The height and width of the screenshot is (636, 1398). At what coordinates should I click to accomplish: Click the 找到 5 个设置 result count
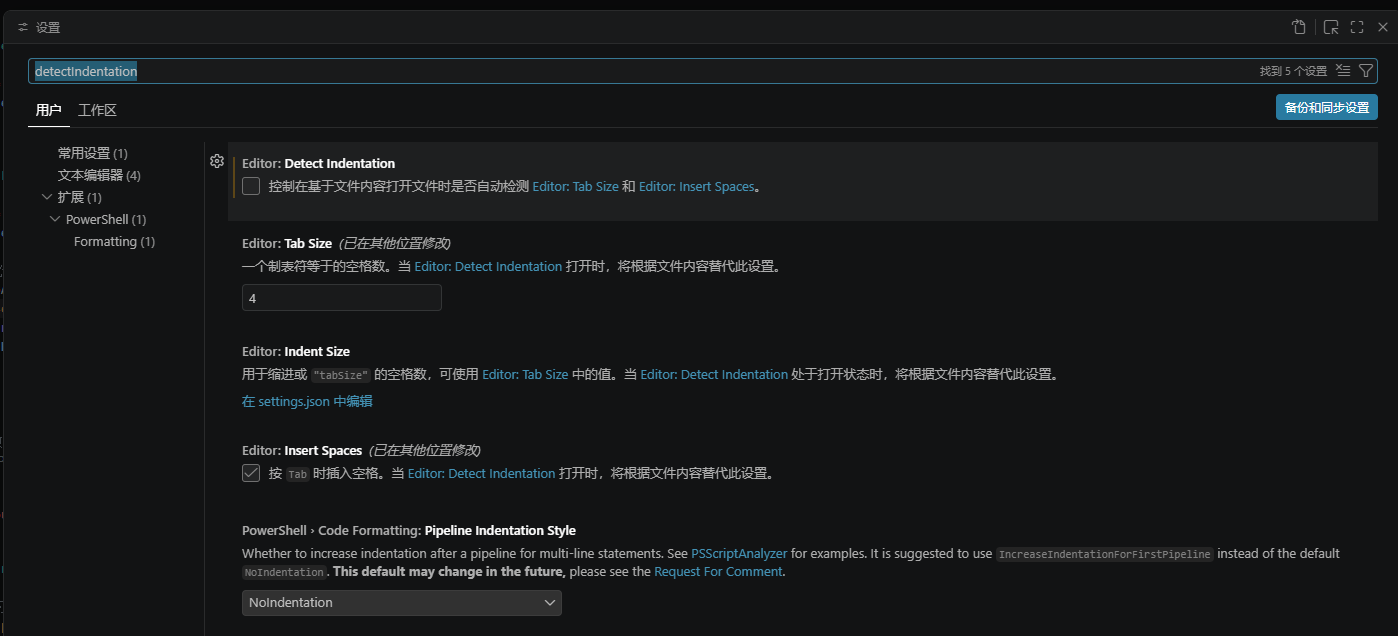click(x=1293, y=71)
